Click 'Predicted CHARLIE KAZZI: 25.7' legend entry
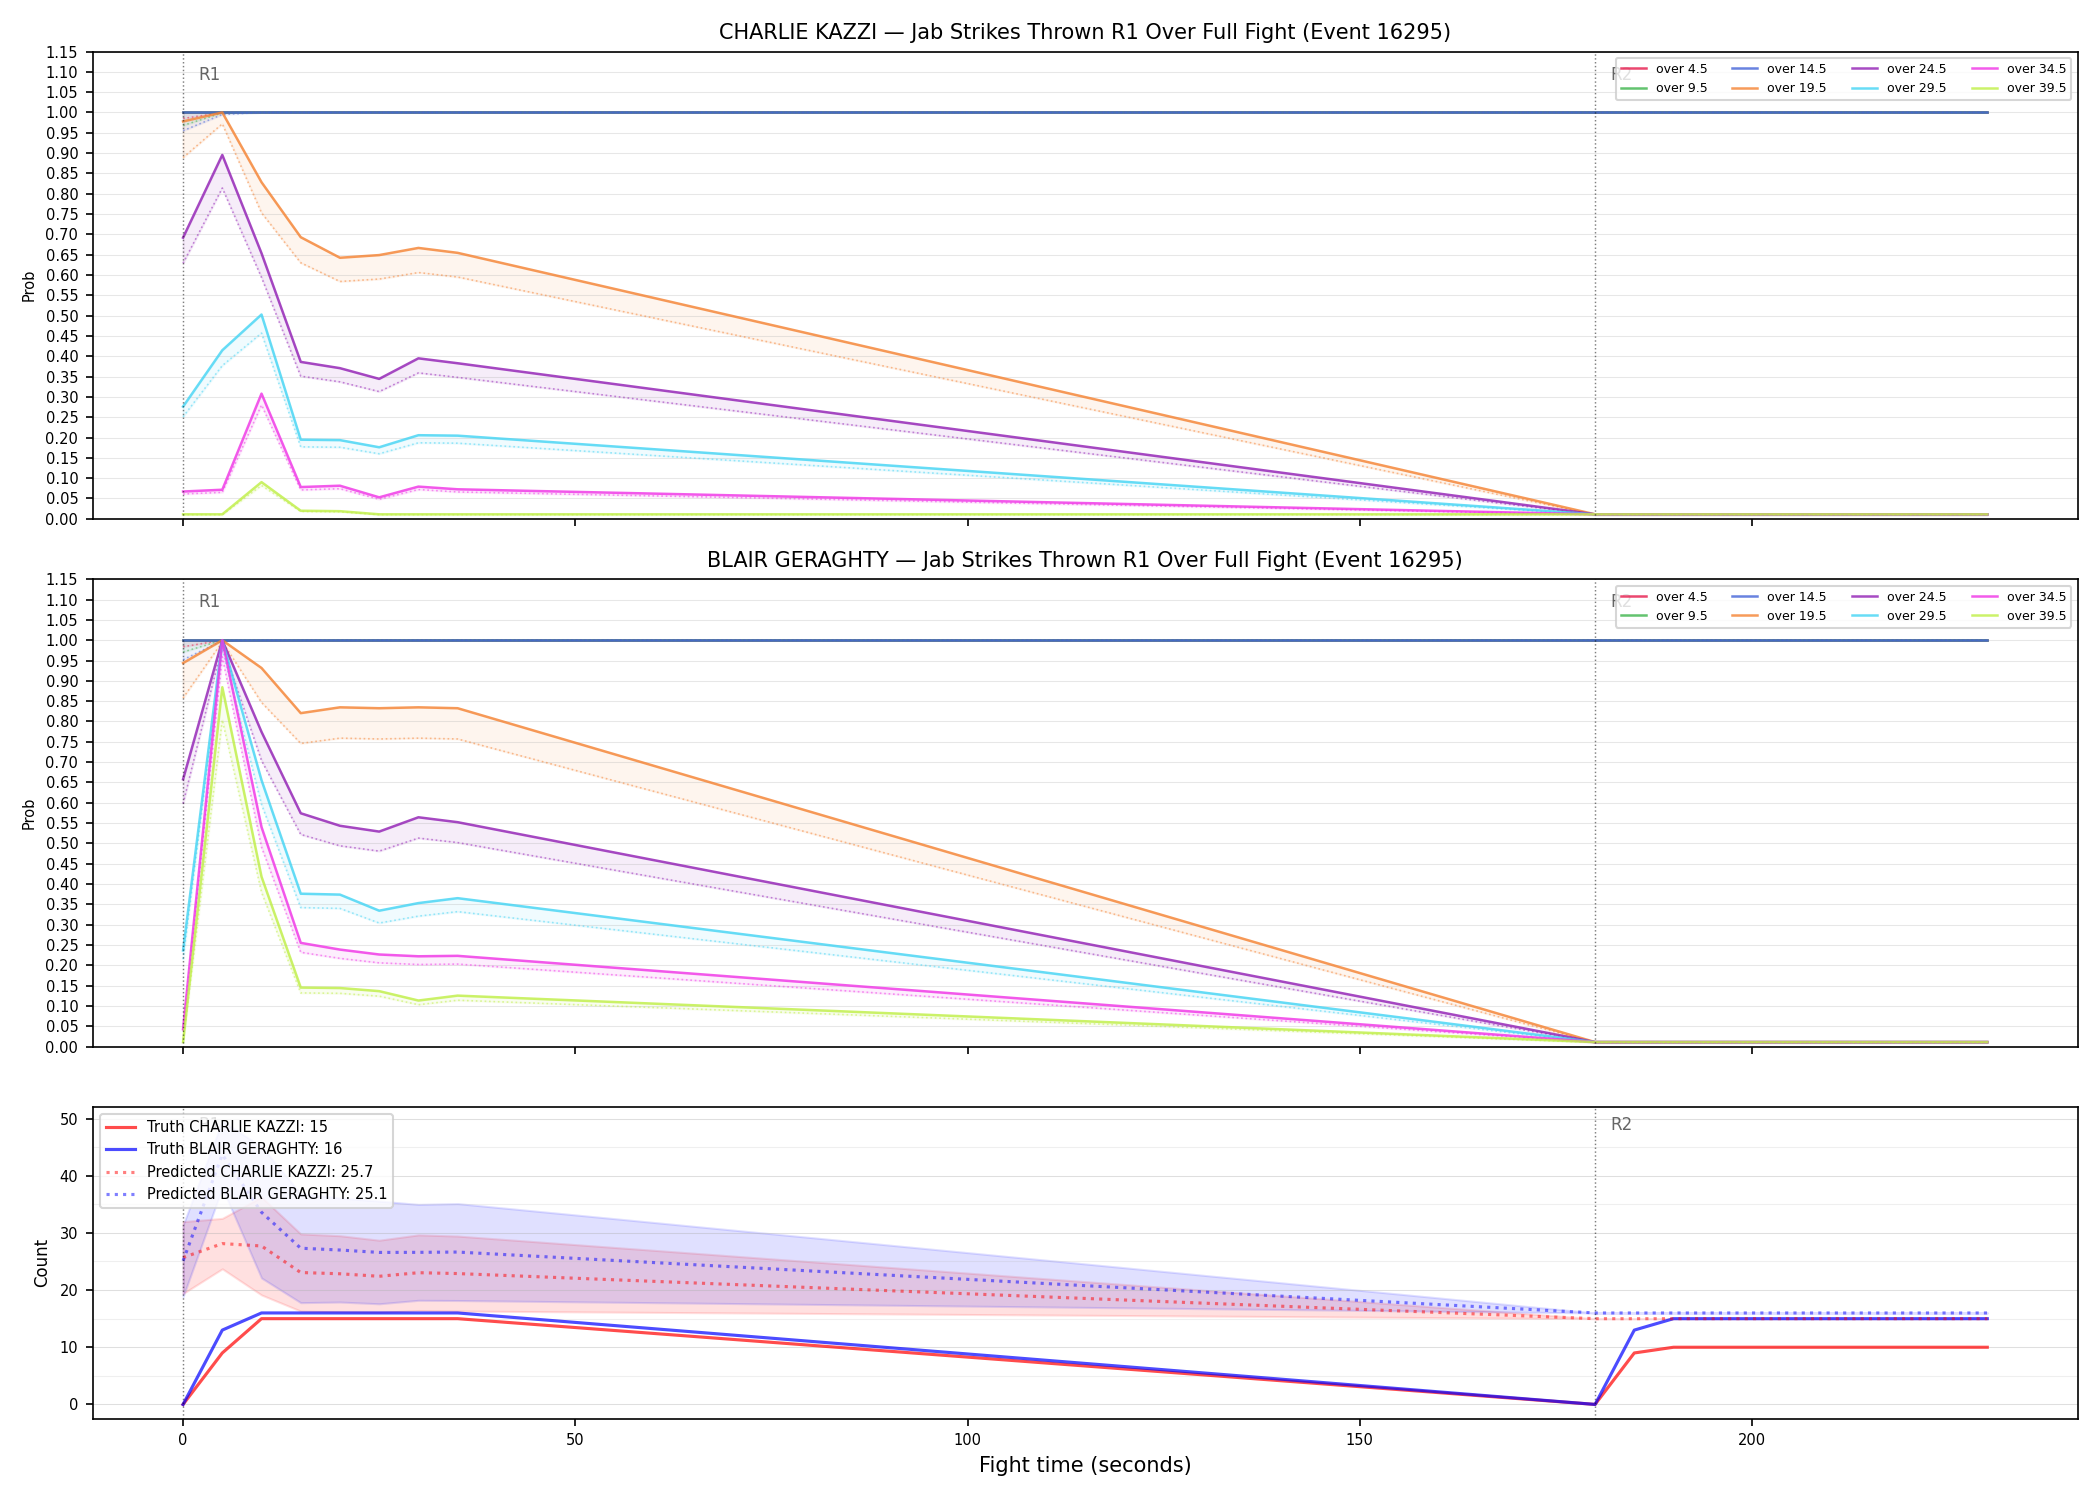Viewport: 2100px width, 1500px height. point(240,1172)
